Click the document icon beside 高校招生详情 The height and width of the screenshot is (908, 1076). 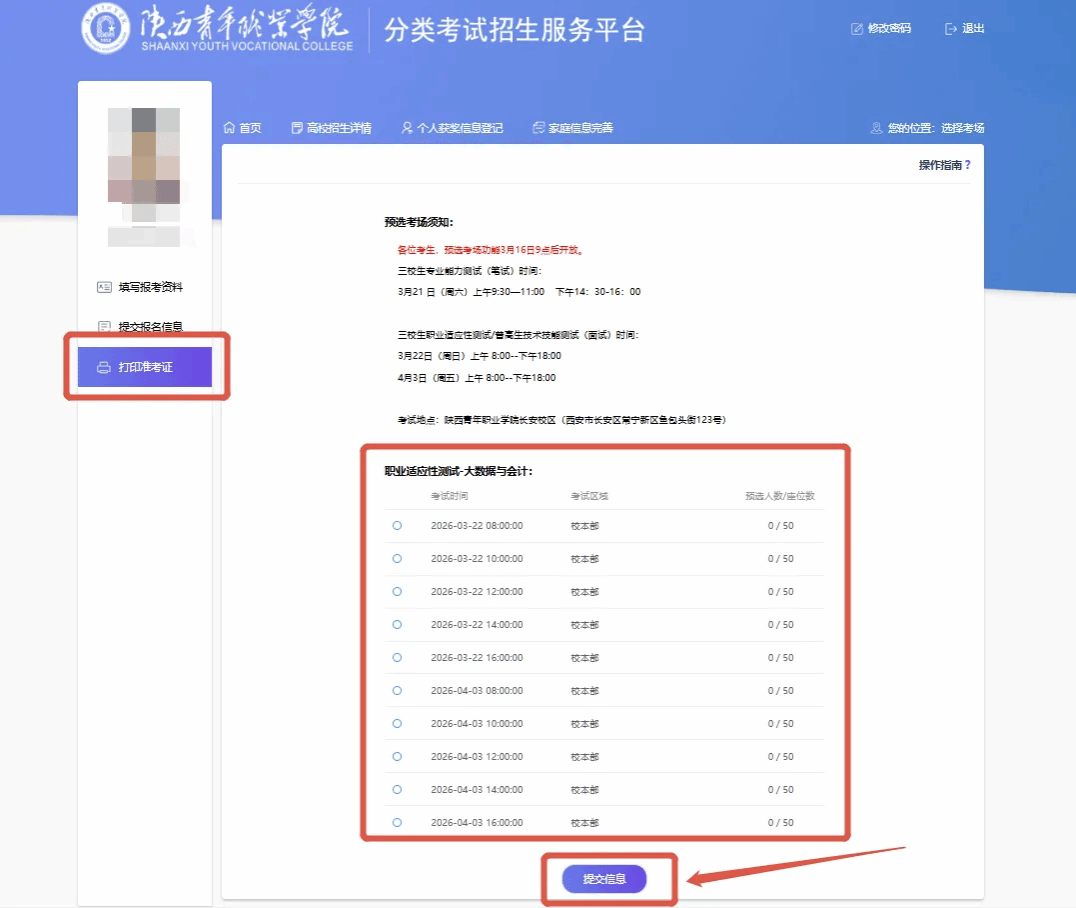point(297,128)
